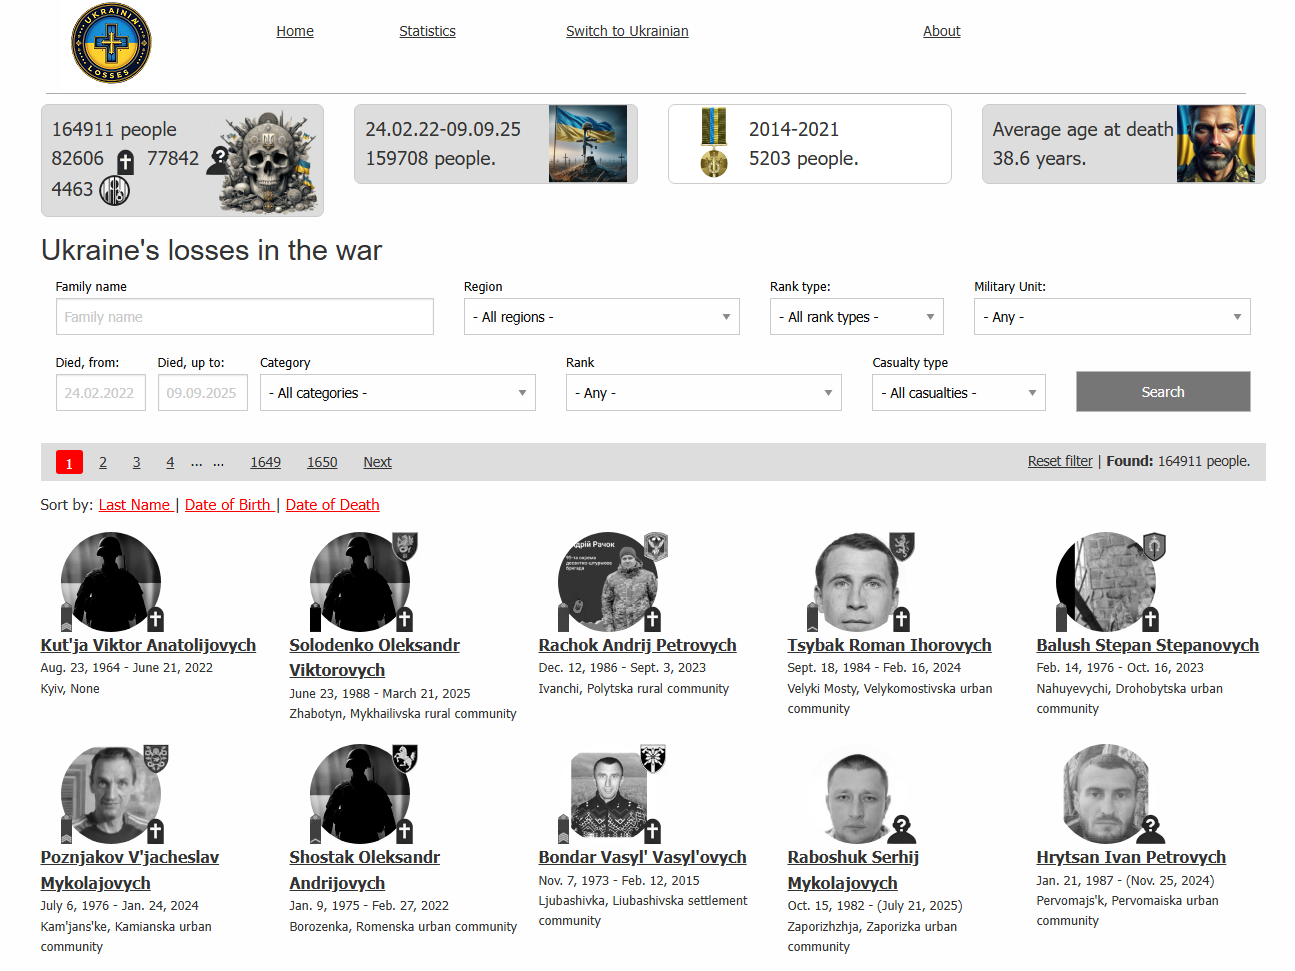Click rank insignia icon on Bondar Vasyl' photo

564,829
